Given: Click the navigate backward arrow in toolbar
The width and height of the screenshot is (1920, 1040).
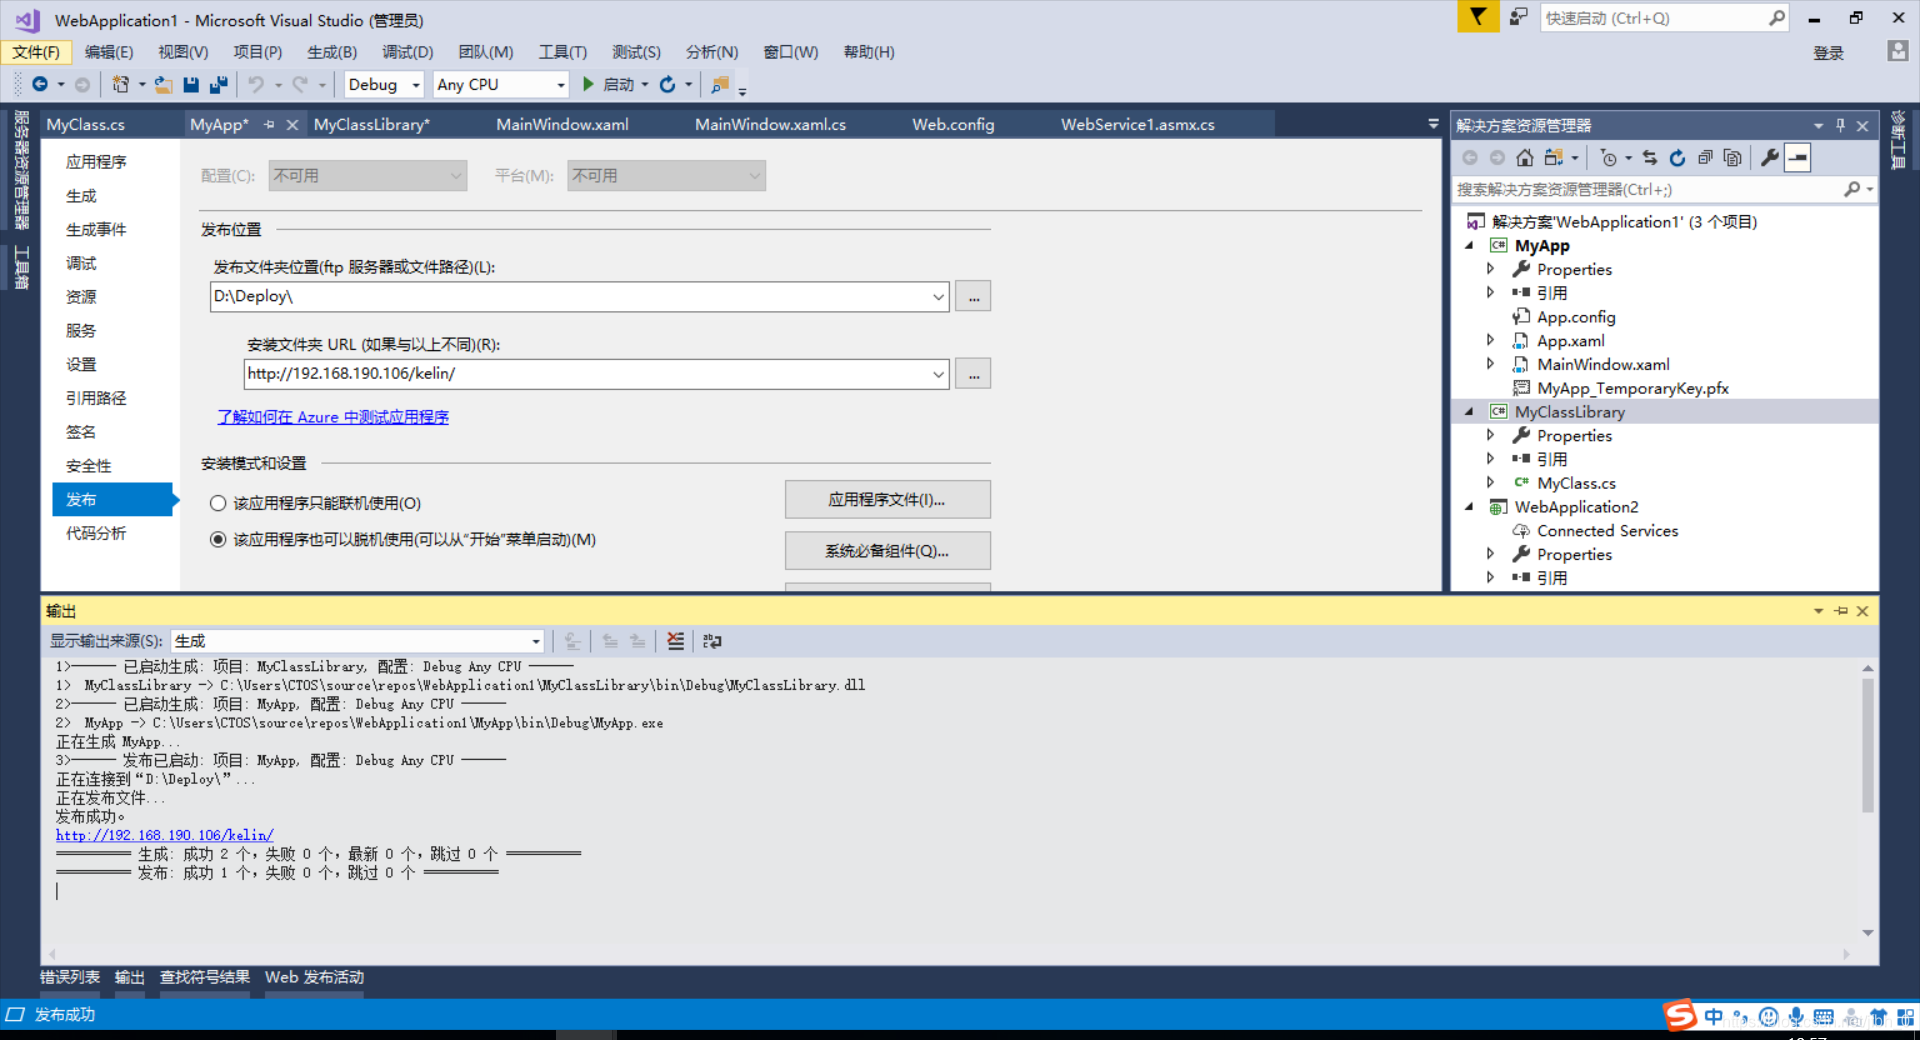Looking at the screenshot, I should (40, 85).
